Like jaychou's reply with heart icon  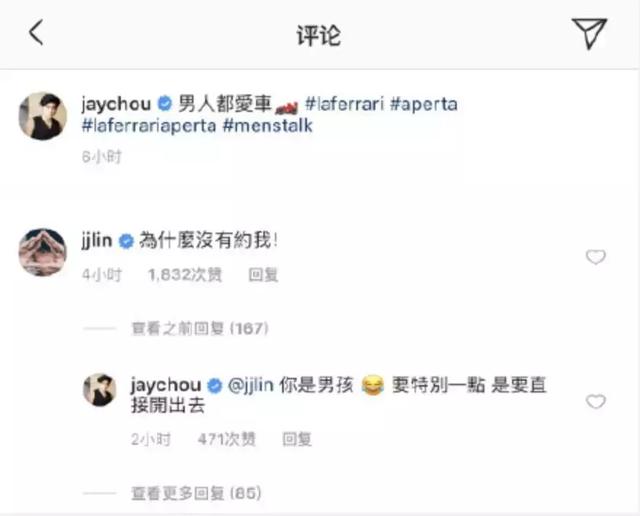(x=596, y=402)
